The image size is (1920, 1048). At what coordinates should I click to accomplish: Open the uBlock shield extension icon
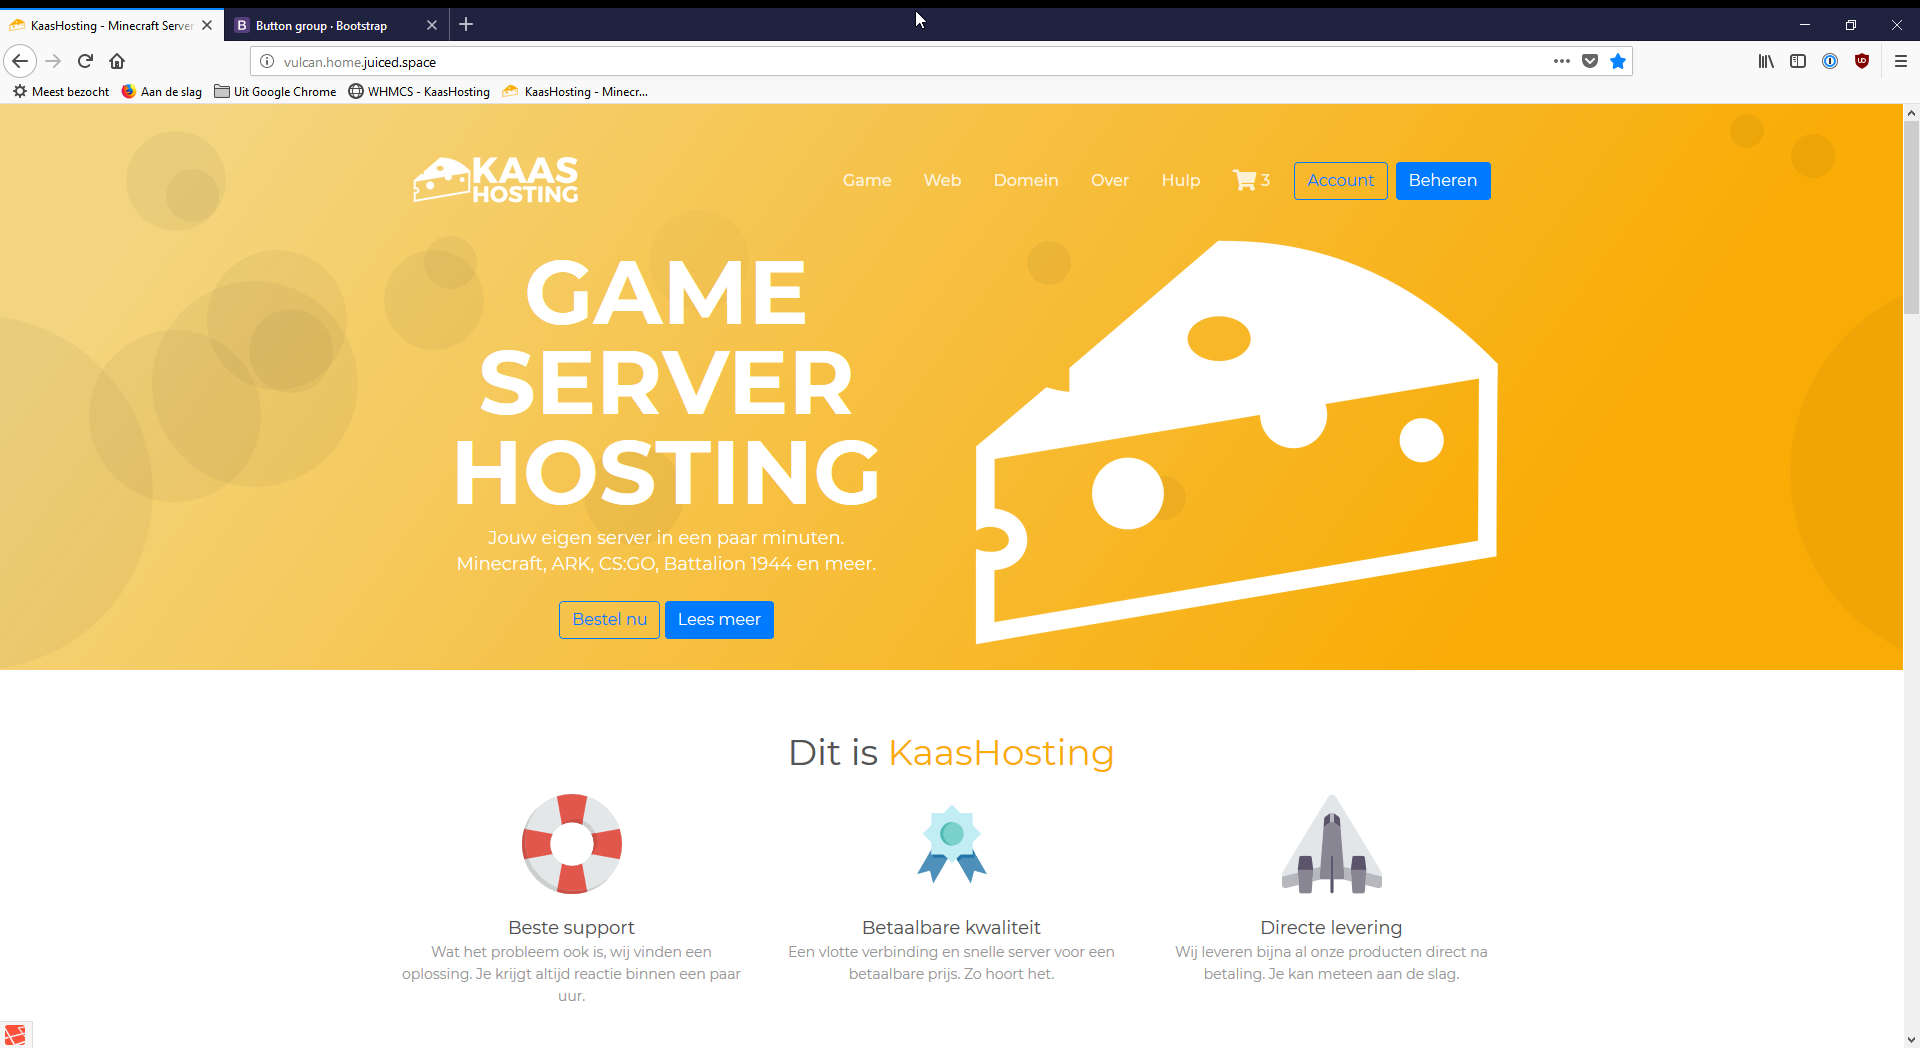coord(1862,61)
